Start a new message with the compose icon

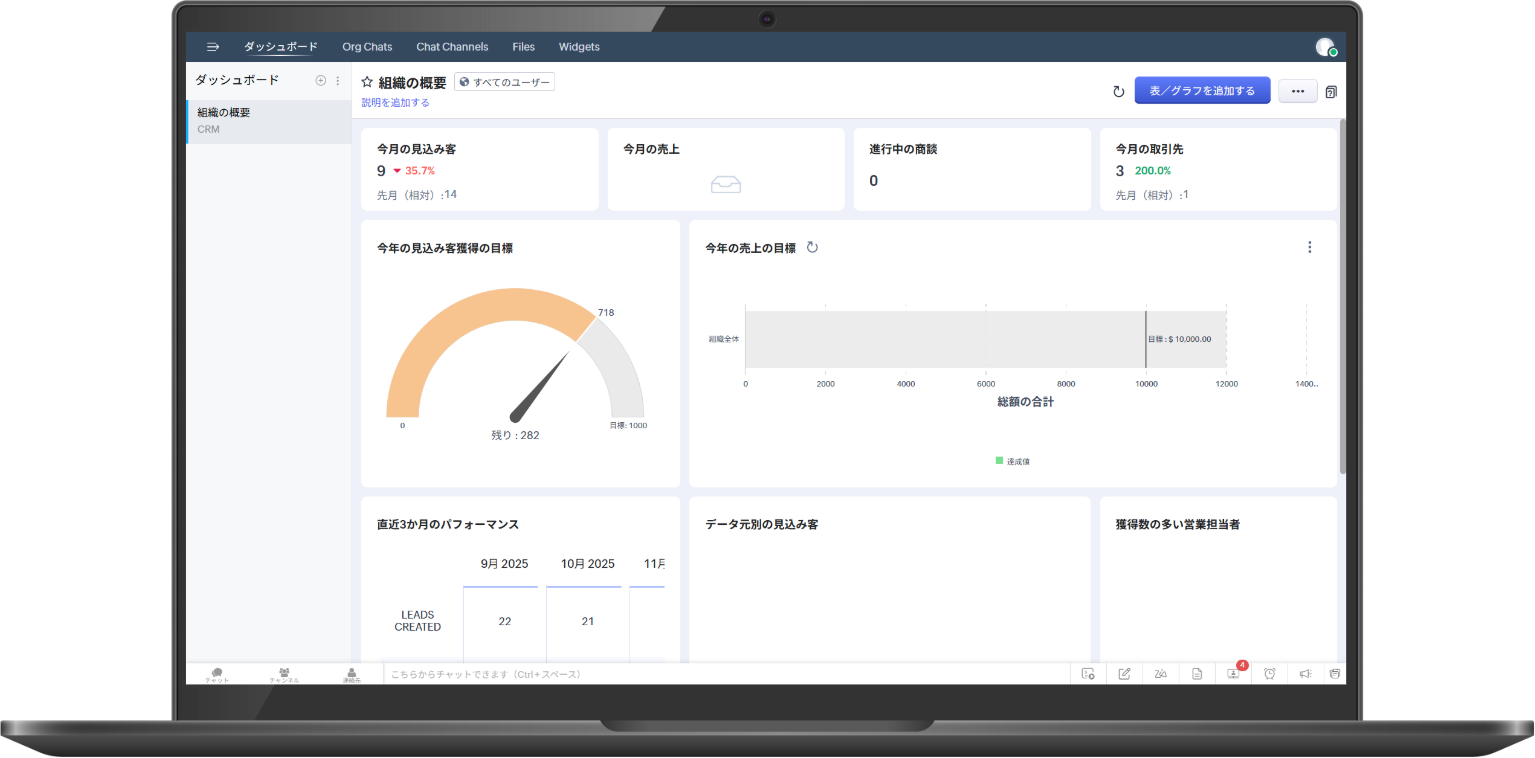point(1124,673)
